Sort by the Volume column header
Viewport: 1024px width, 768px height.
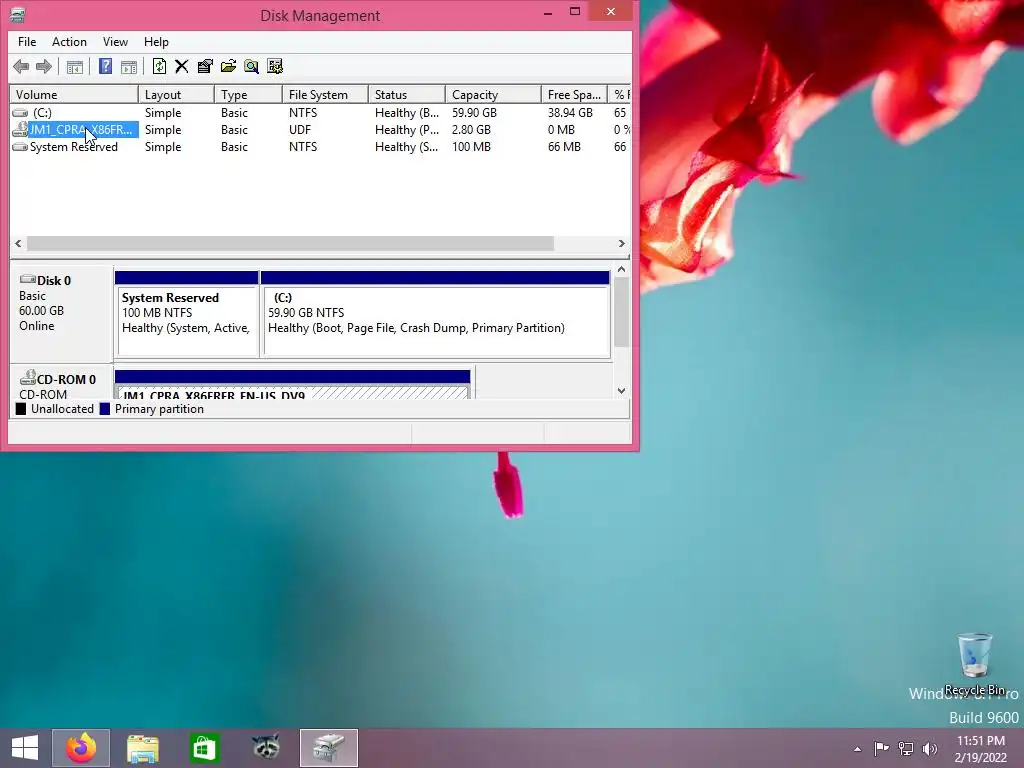point(74,95)
